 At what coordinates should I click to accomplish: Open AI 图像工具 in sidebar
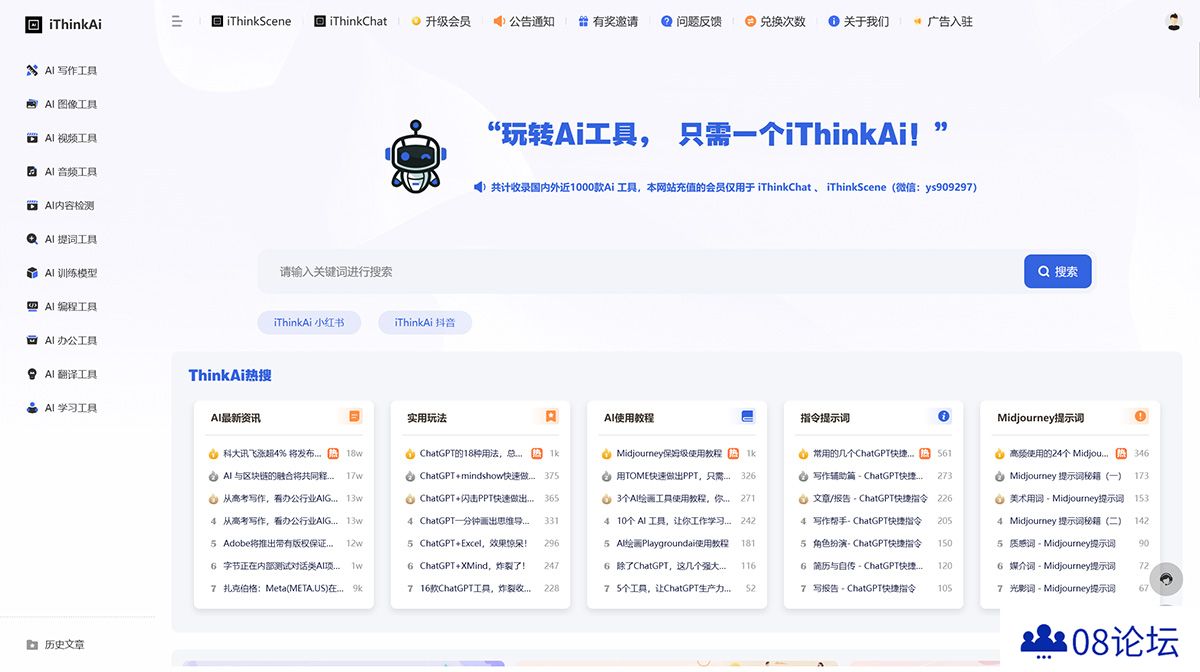(x=62, y=104)
